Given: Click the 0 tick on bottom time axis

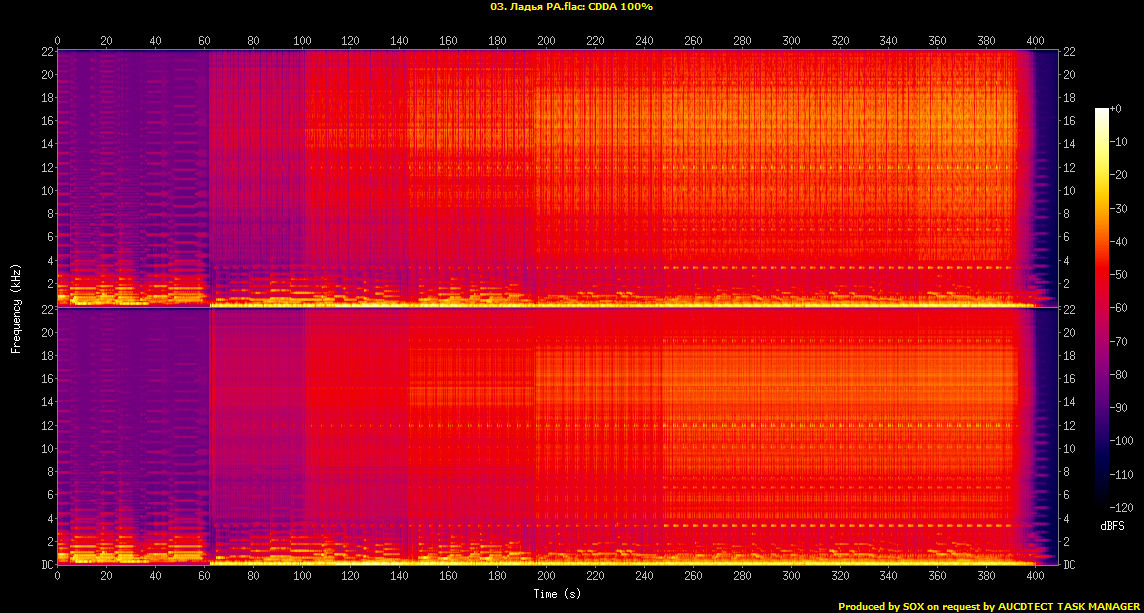Looking at the screenshot, I should (x=58, y=577).
